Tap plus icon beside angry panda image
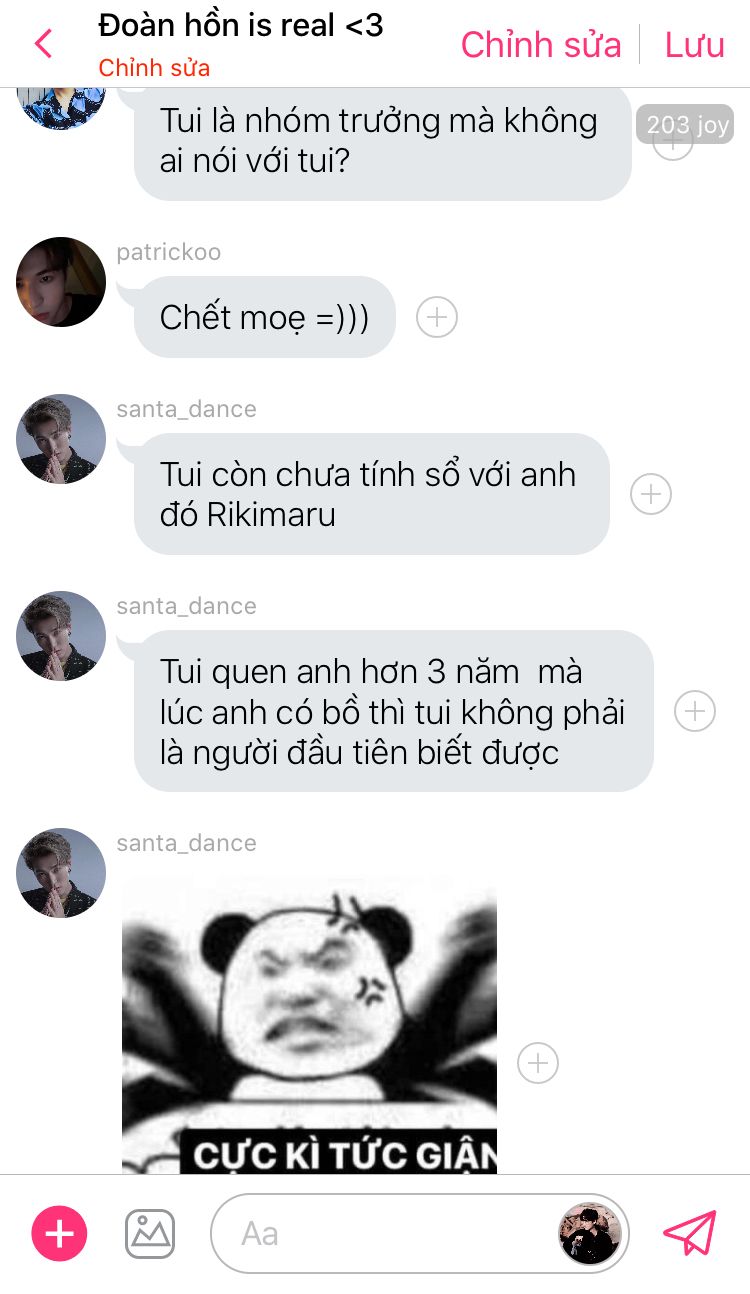The width and height of the screenshot is (750, 1294). [x=538, y=1062]
